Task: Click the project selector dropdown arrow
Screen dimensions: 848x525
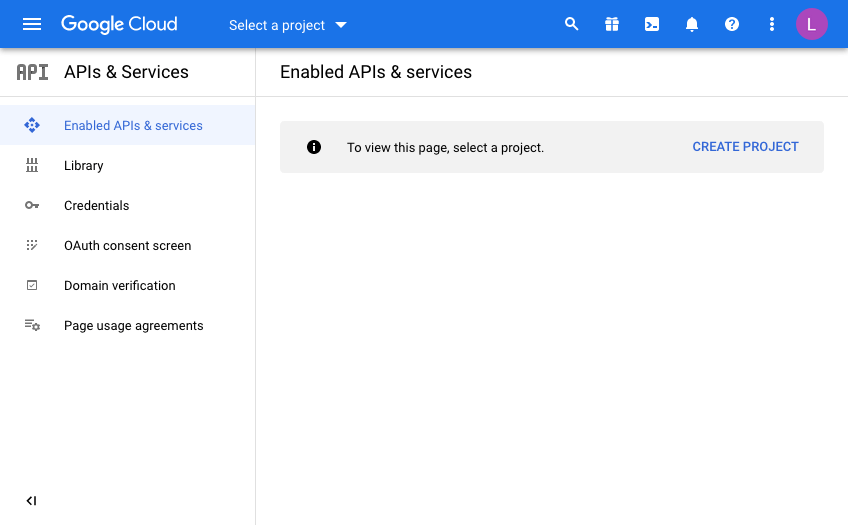Action: coord(341,25)
